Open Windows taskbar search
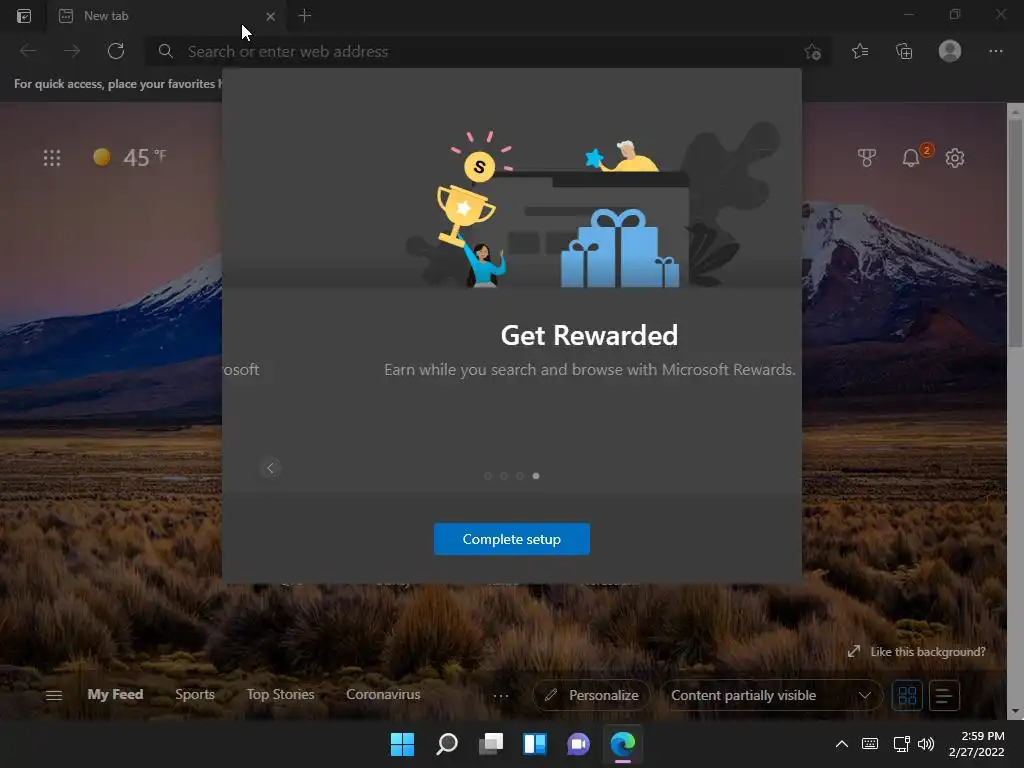Screen dimensions: 1024x768 pos(447,744)
